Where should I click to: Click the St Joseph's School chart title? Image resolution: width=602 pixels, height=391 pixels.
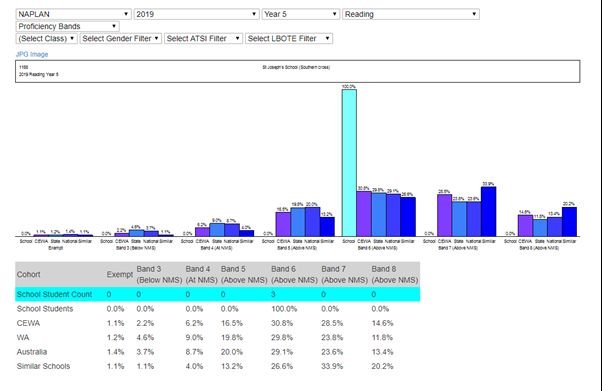click(296, 67)
